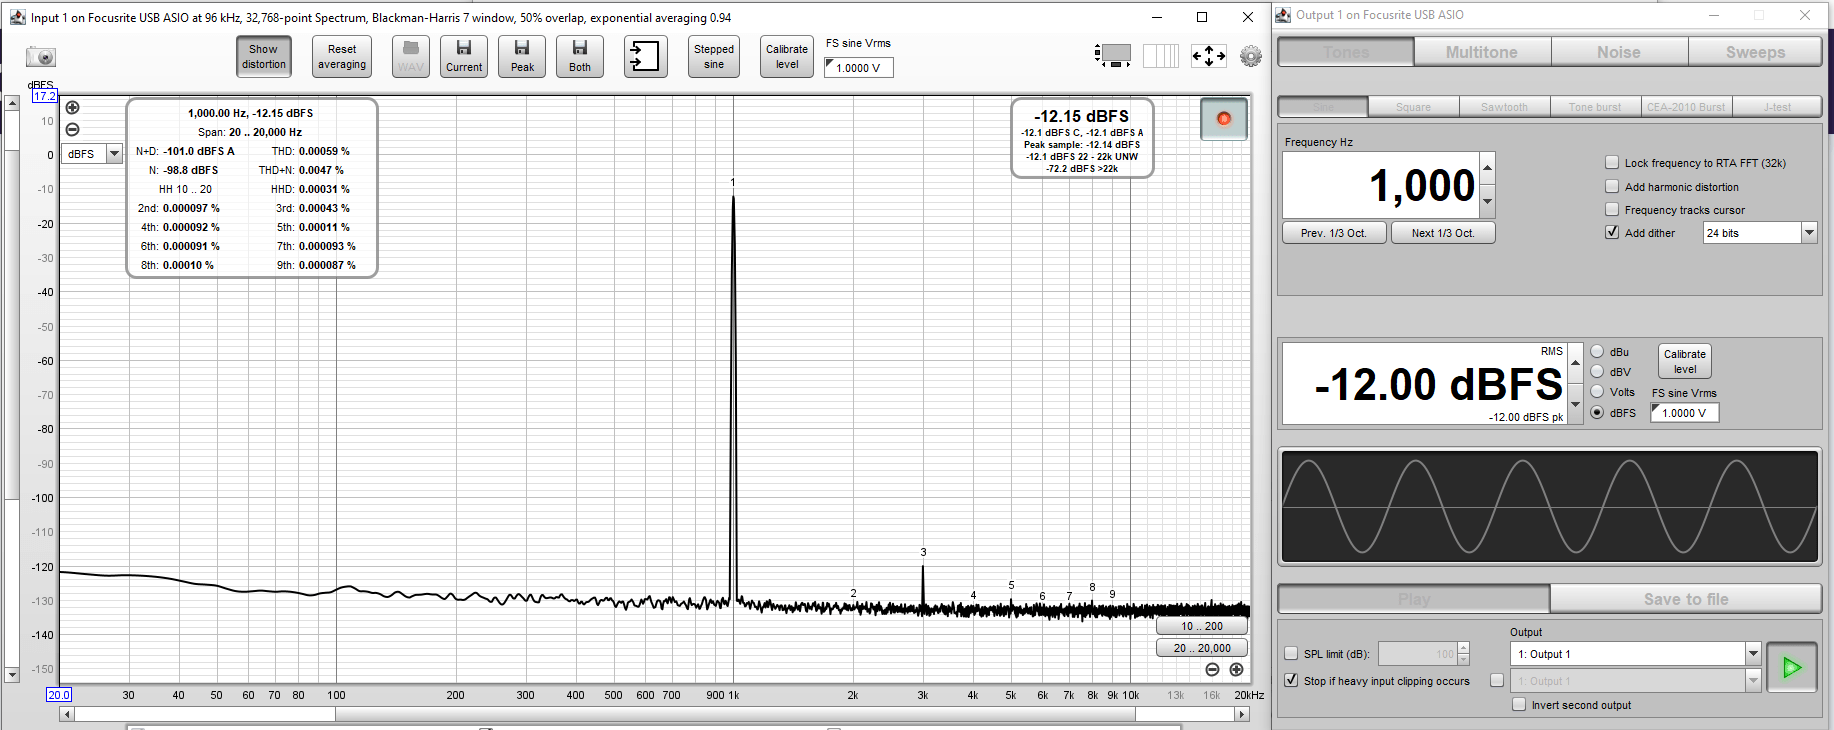Enable SPL limit checkbox
Viewport: 1834px width, 730px height.
(1291, 654)
